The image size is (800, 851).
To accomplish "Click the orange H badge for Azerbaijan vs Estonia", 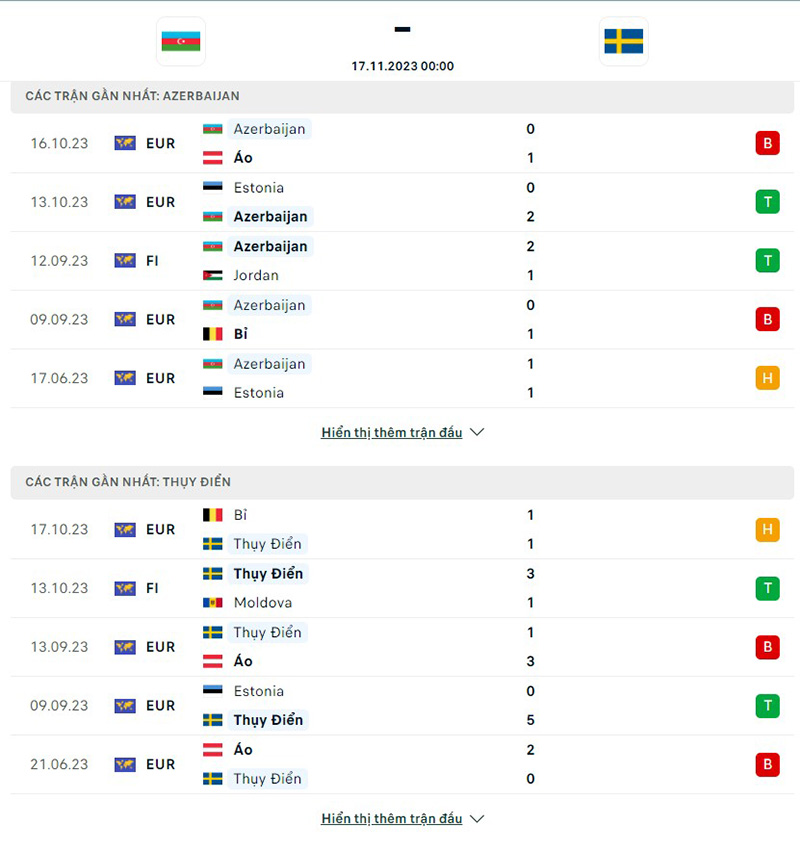I will tap(767, 378).
